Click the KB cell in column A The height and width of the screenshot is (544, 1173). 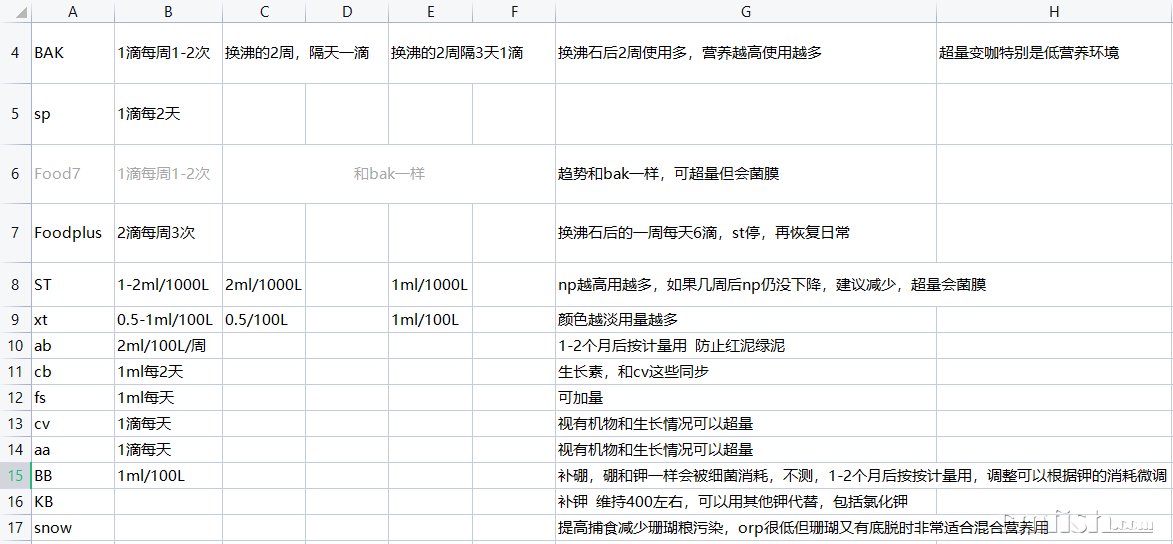pos(72,501)
